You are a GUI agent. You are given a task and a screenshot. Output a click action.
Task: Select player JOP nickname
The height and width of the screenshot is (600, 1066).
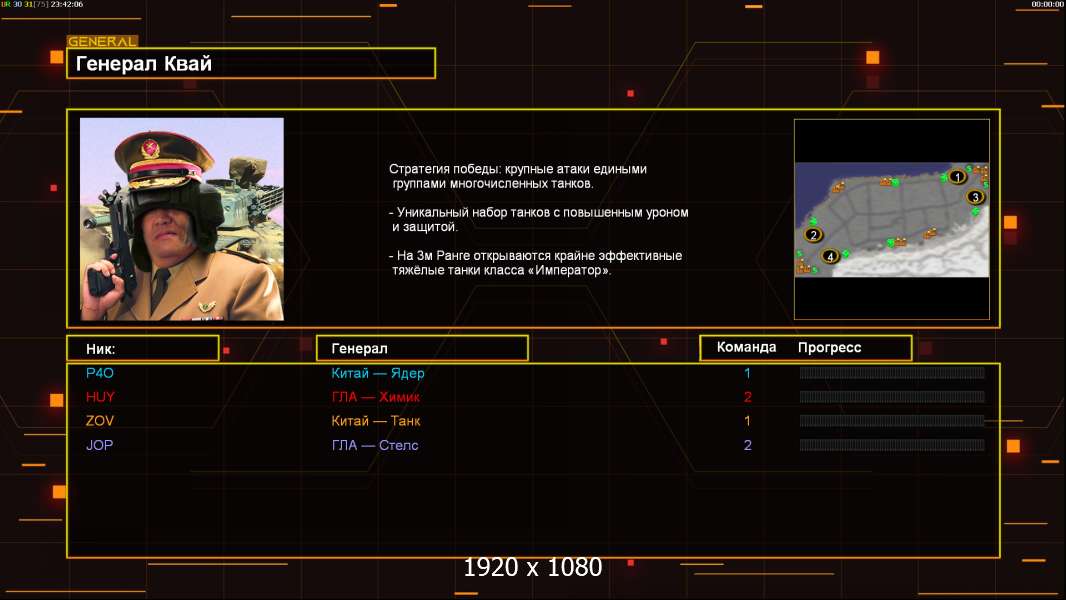[x=99, y=445]
